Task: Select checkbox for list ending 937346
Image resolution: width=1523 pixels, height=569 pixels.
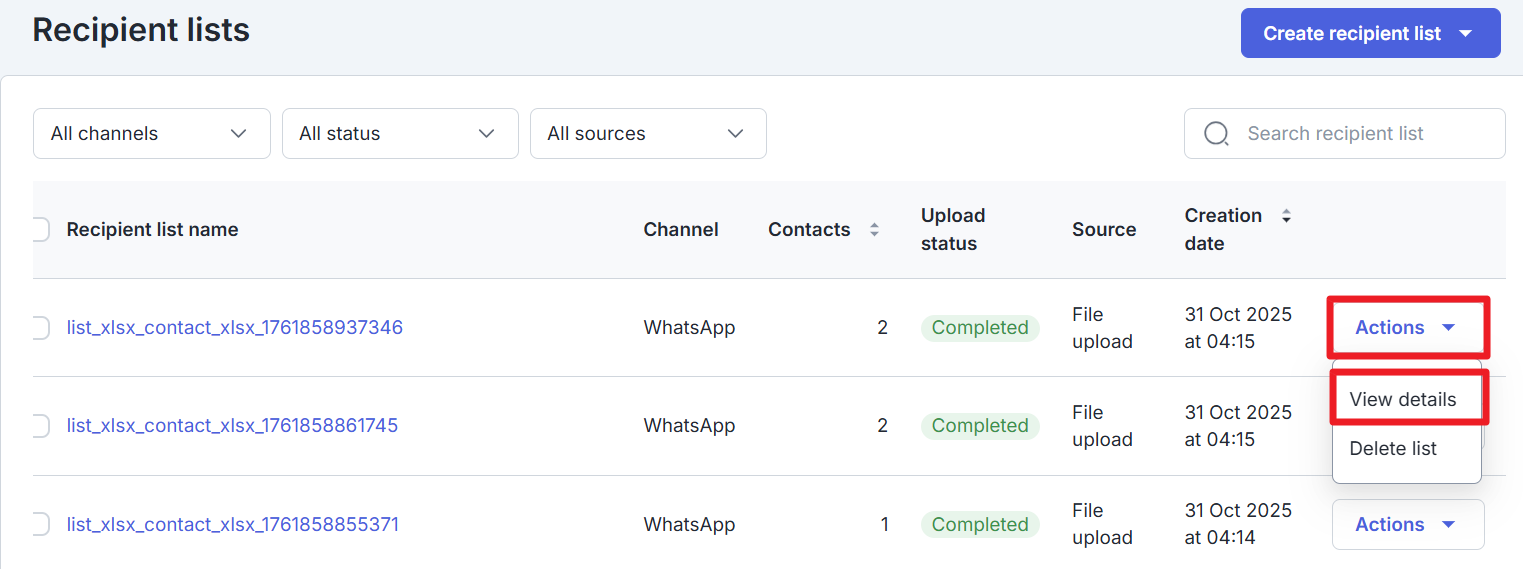Action: 40,328
